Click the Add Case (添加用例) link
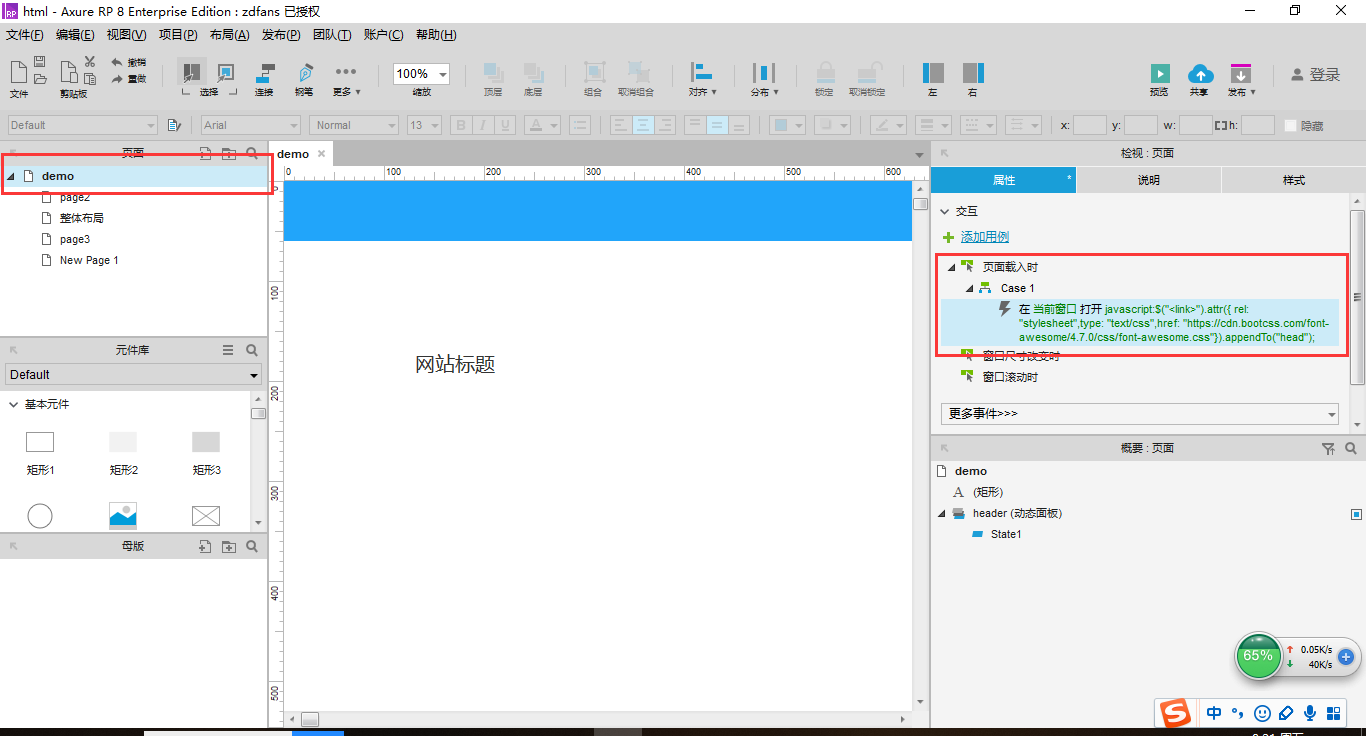This screenshot has width=1366, height=736. (x=984, y=237)
